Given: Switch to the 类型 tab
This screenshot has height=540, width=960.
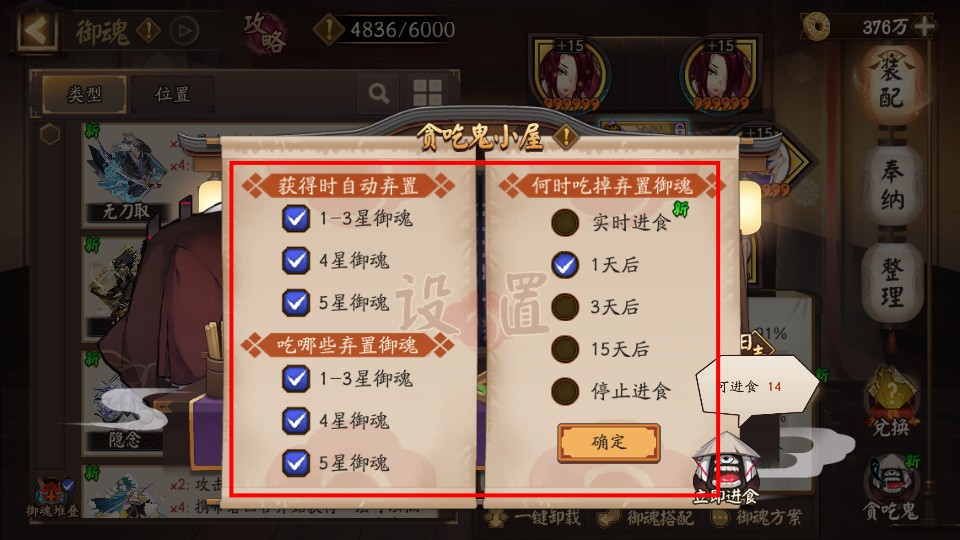Looking at the screenshot, I should 84,94.
